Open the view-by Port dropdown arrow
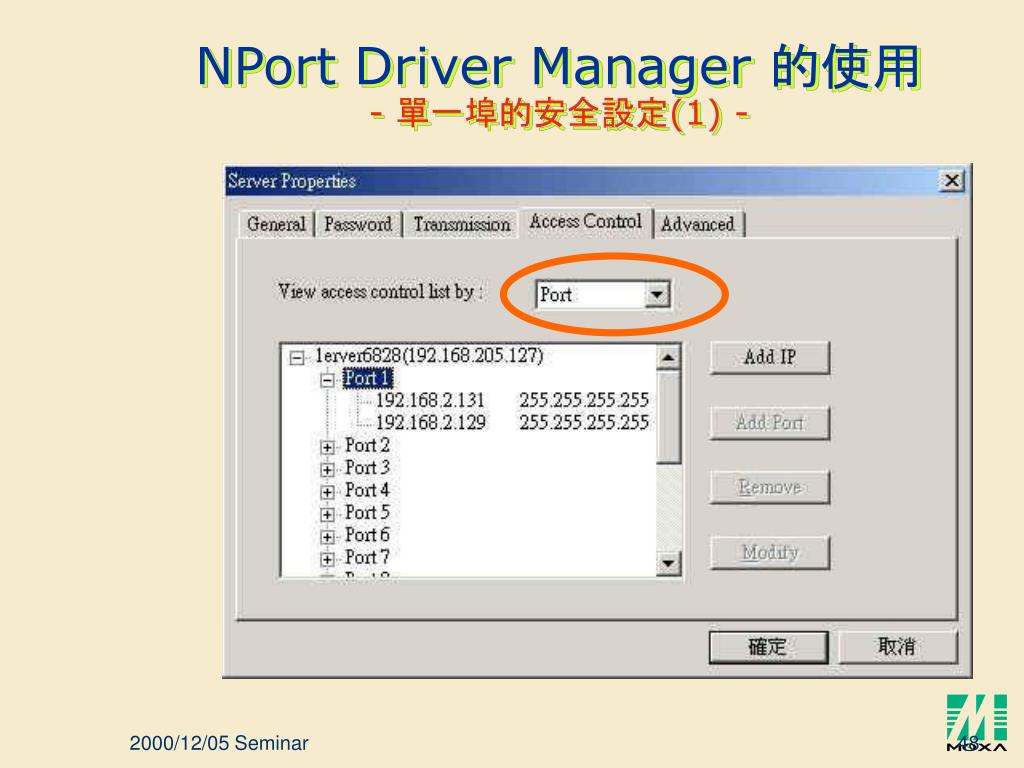Image resolution: width=1024 pixels, height=768 pixels. click(x=656, y=295)
